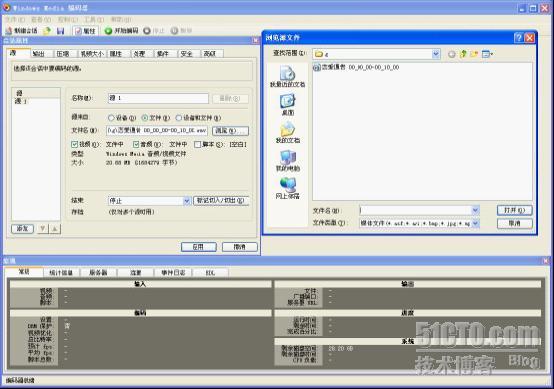Click the Browse (浏览) button
Viewport: 554px width, 389px height.
pos(230,131)
